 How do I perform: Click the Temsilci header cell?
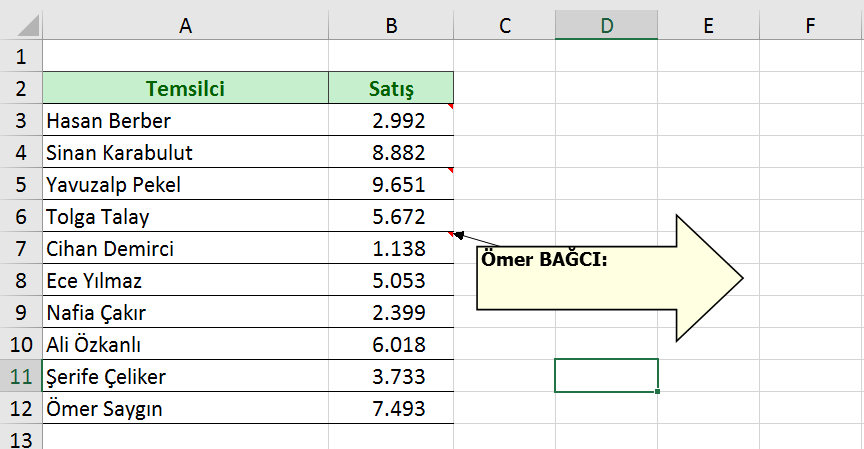[185, 89]
